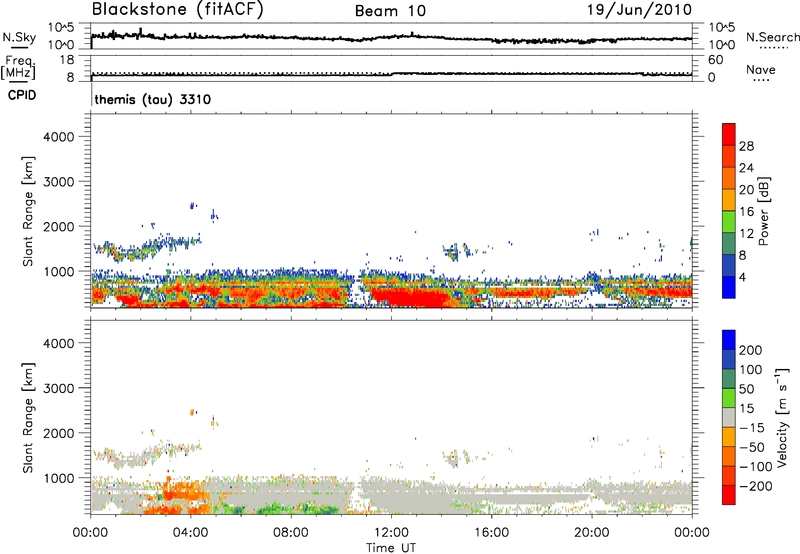Screen dimensions: 800x554
Task: Click the dotted line sample under N.Search
Action: (x=773, y=47)
